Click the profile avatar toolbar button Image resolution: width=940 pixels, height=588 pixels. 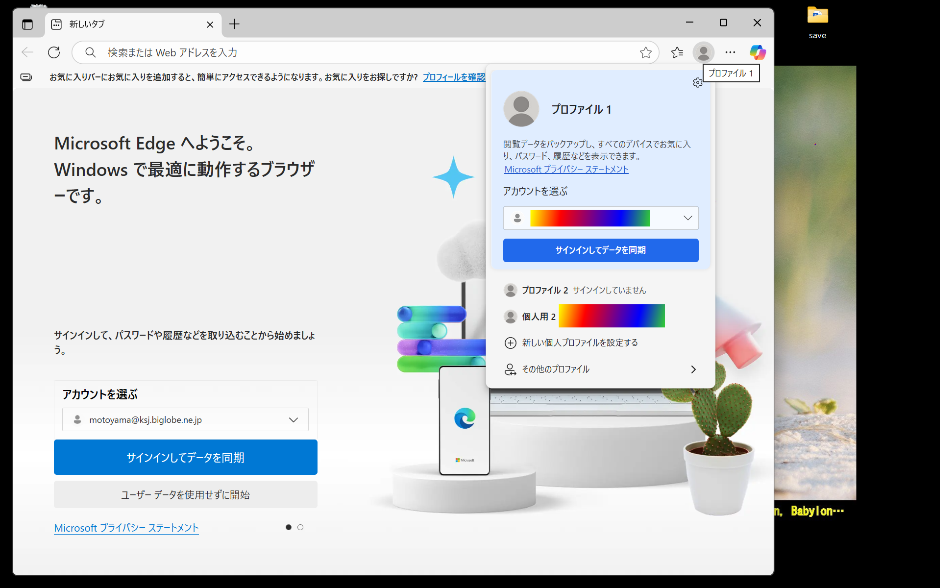click(x=703, y=53)
